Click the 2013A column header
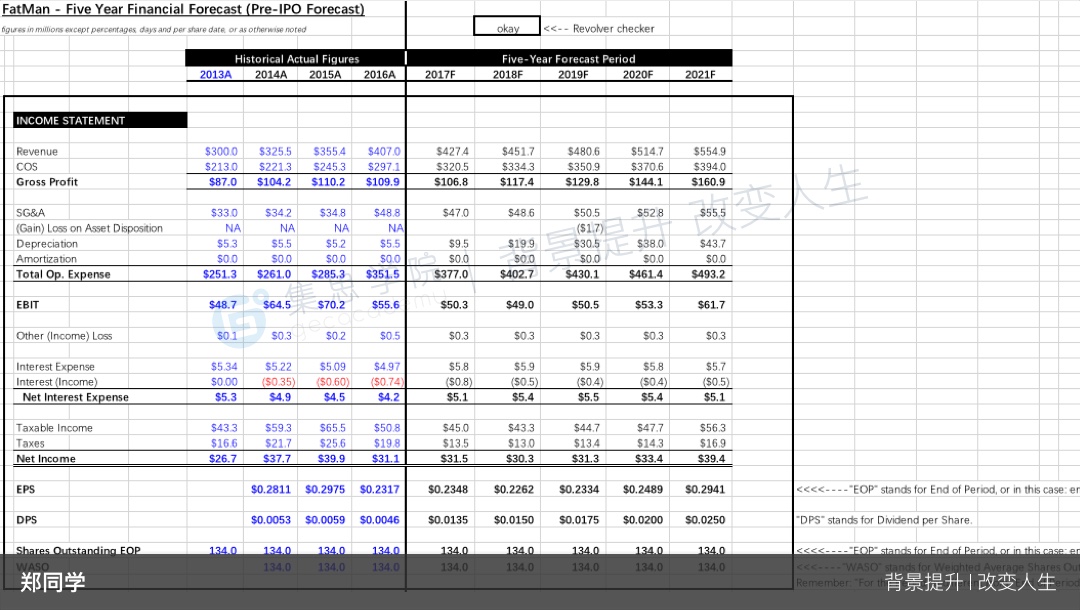 [x=216, y=74]
